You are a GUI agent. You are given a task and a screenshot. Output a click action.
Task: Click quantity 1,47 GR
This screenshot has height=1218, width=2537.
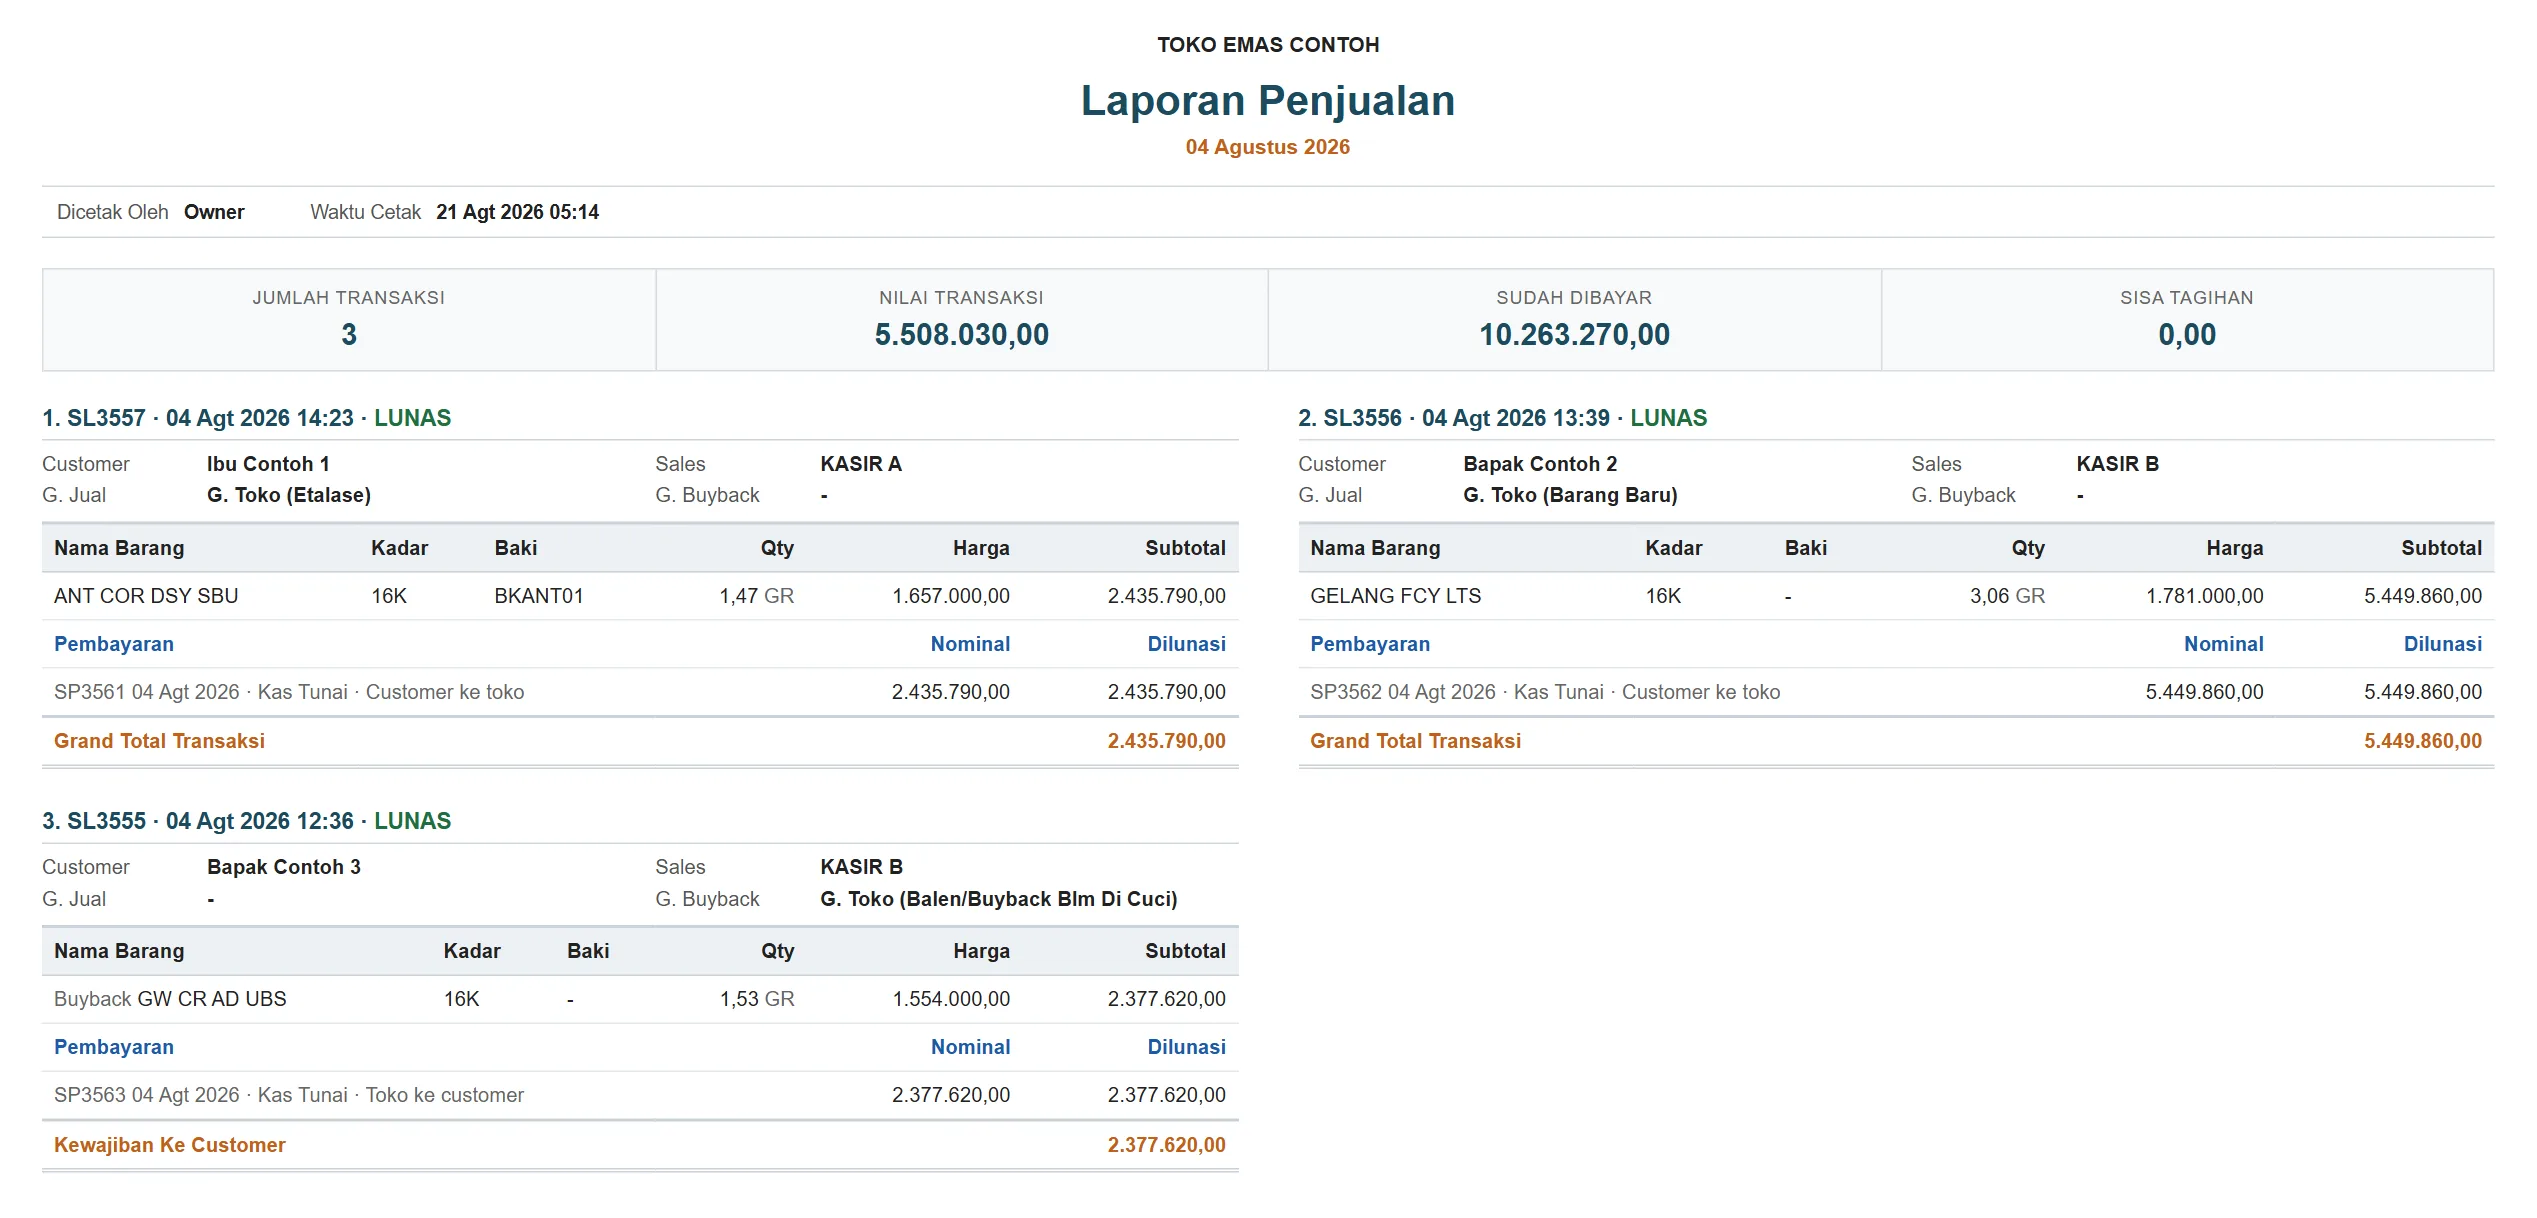[757, 596]
